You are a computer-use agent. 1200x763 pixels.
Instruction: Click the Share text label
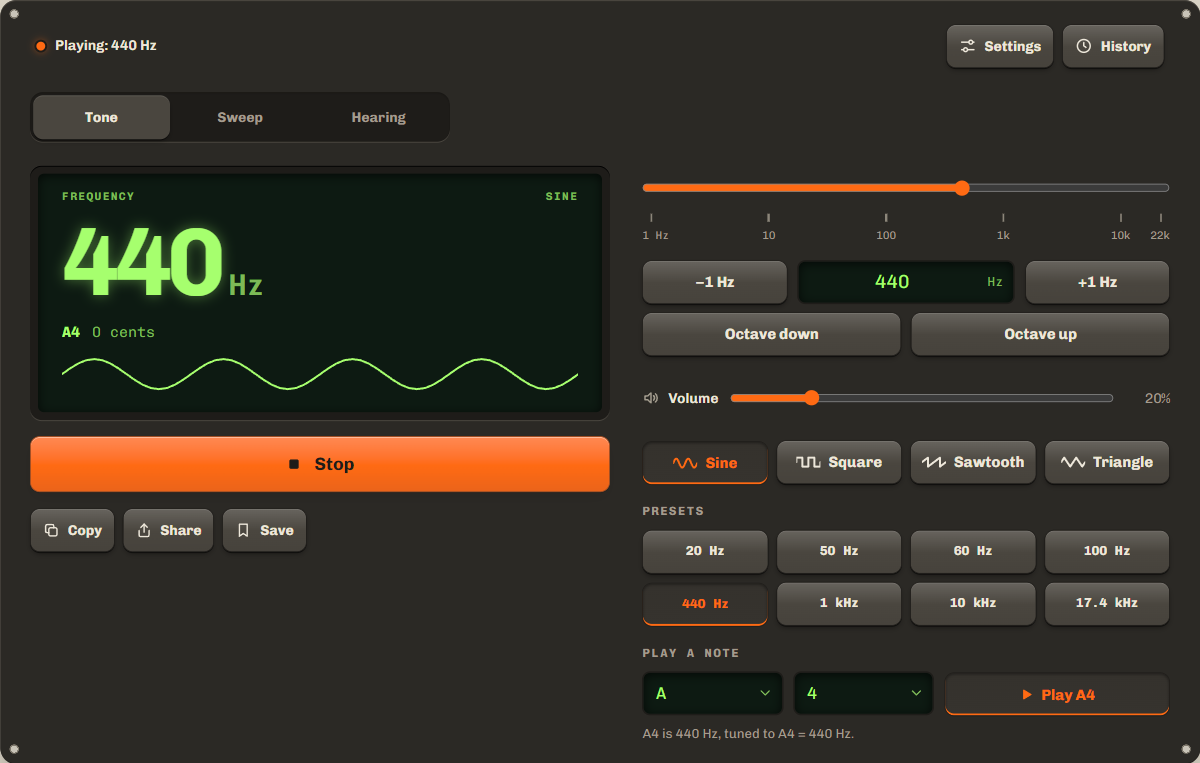(181, 530)
